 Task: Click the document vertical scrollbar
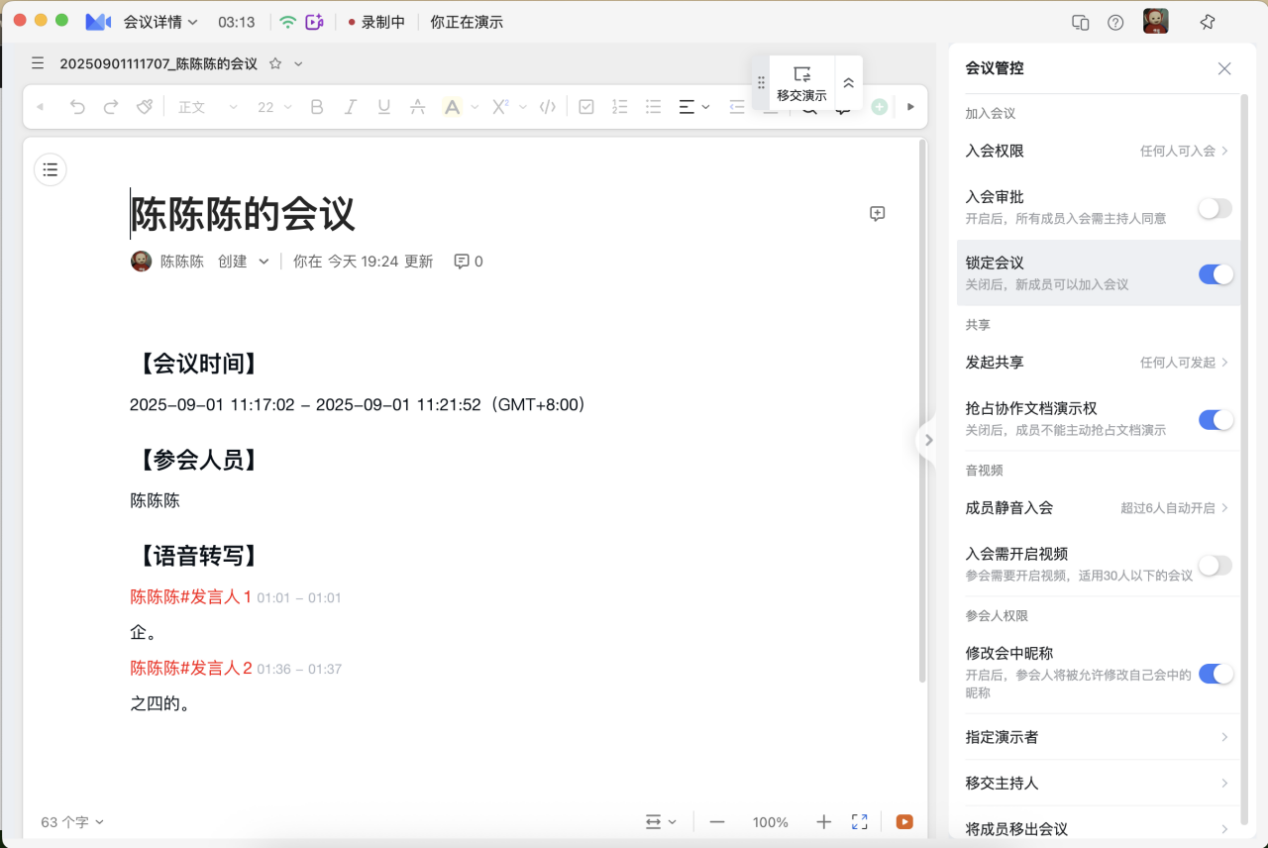921,411
